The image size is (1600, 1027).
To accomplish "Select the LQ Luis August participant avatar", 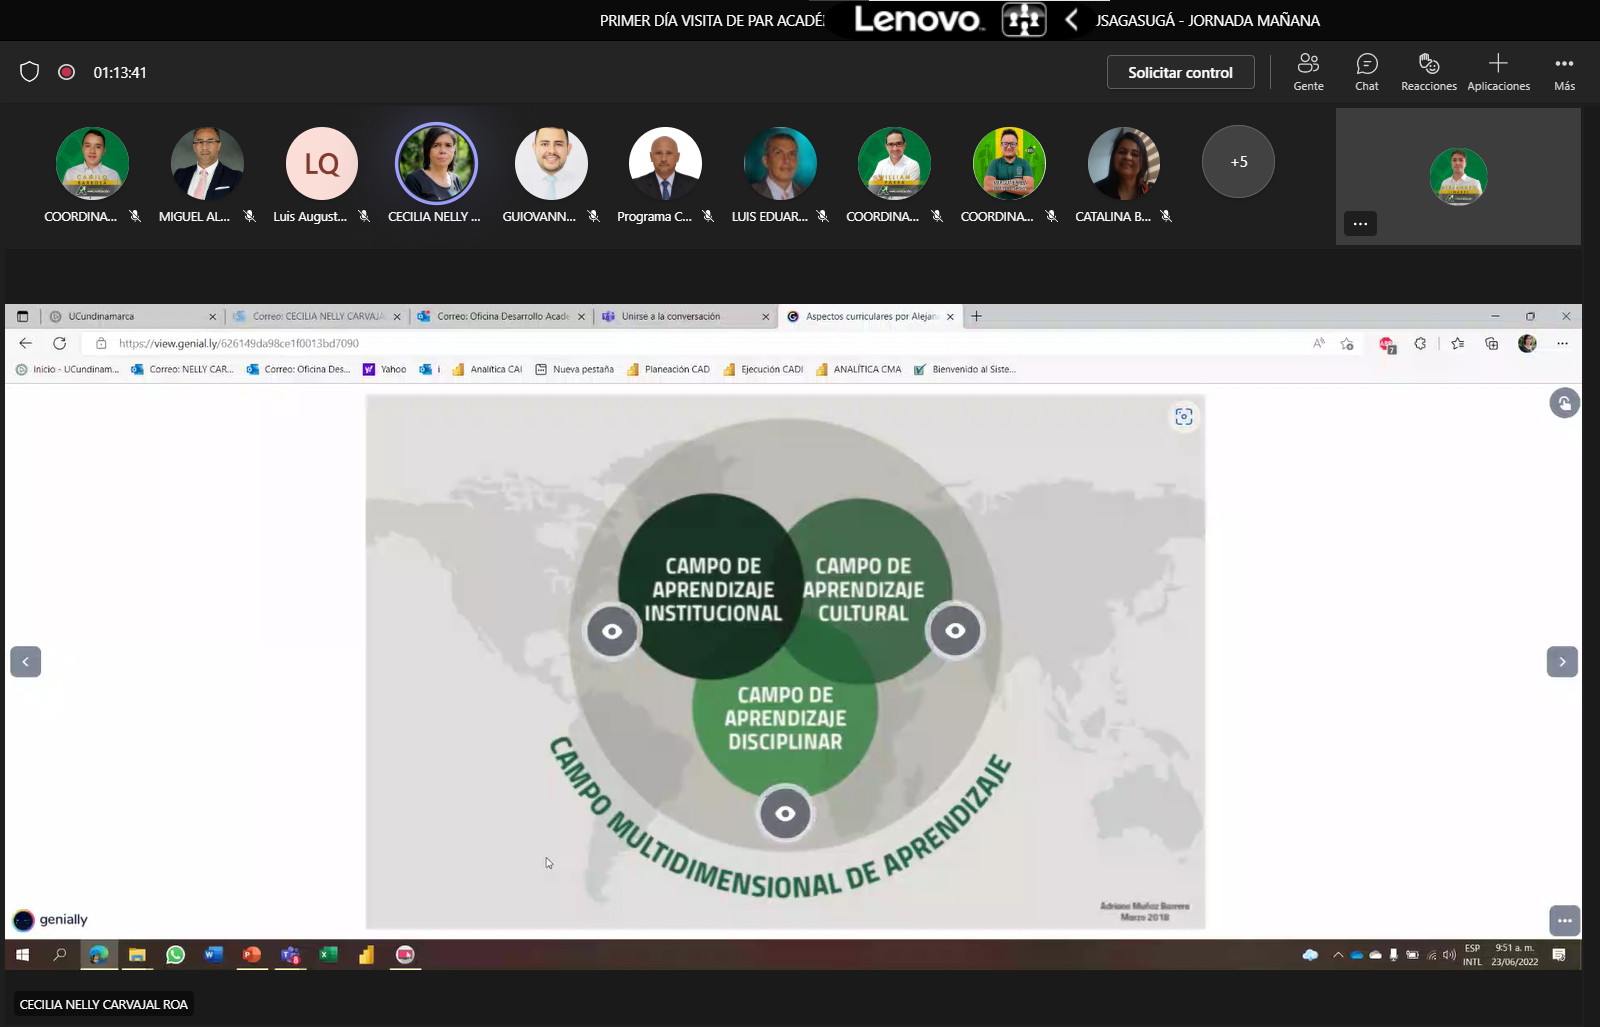I will 322,163.
